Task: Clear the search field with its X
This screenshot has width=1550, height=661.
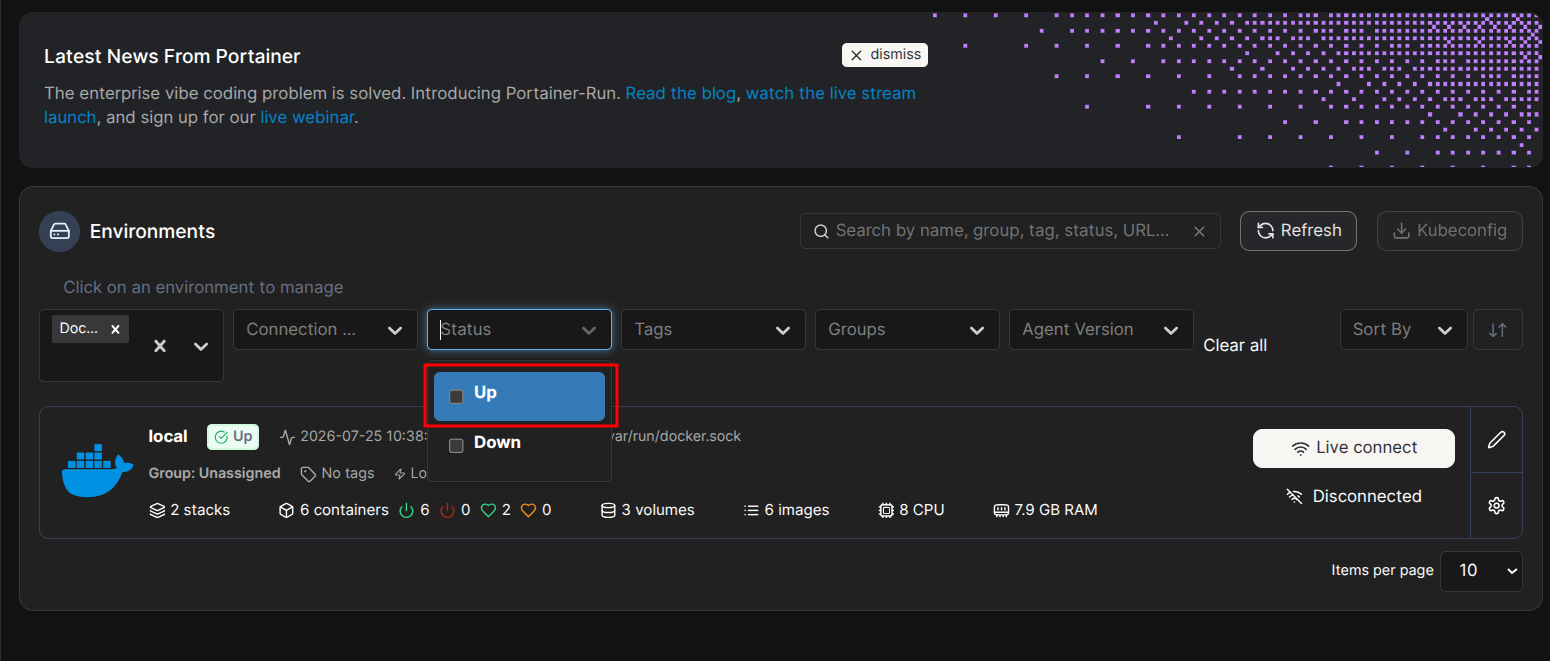Action: pyautogui.click(x=1199, y=232)
